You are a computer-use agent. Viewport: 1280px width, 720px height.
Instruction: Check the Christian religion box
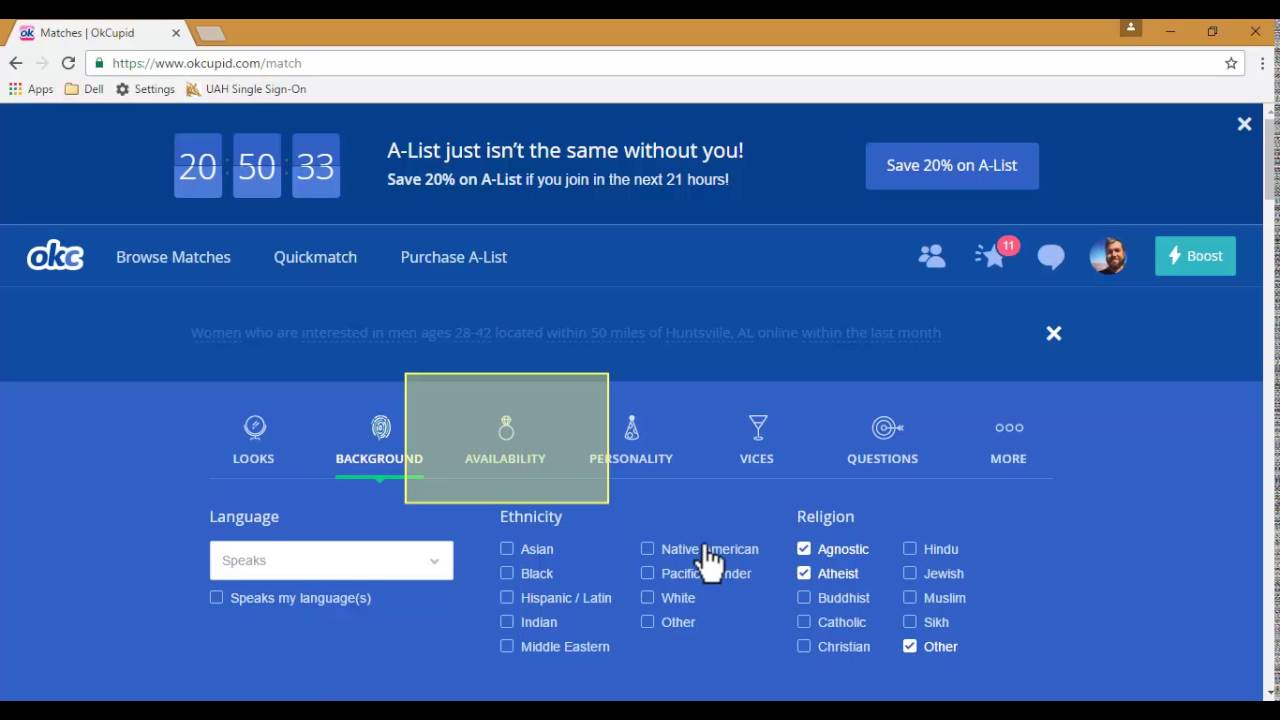coord(804,646)
